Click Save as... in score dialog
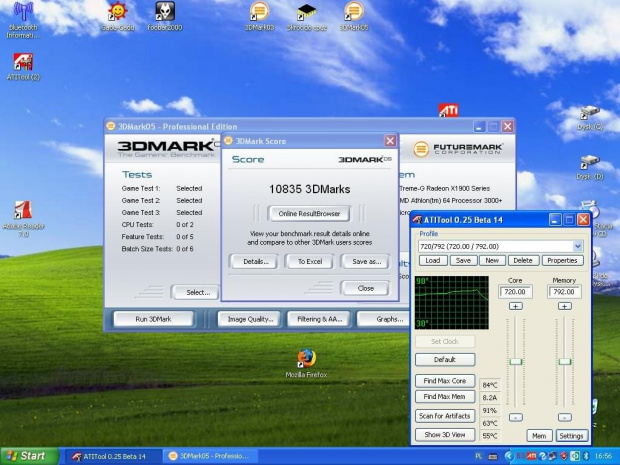Screen dimensions: 620x465 tap(366, 261)
